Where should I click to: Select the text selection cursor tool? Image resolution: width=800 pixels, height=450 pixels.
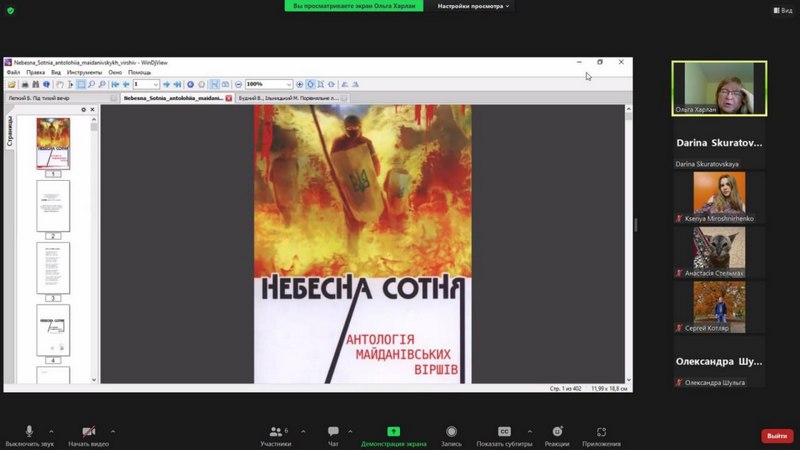(70, 84)
